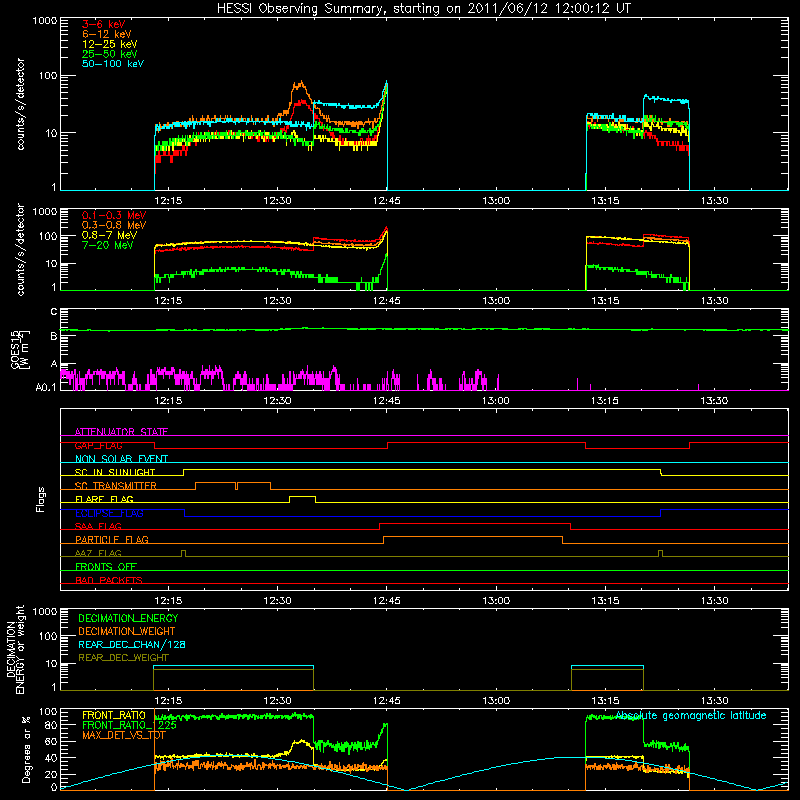Click the 0.1-0.3 MeV legend entry
Image resolution: width=800 pixels, height=800 pixels.
[114, 215]
